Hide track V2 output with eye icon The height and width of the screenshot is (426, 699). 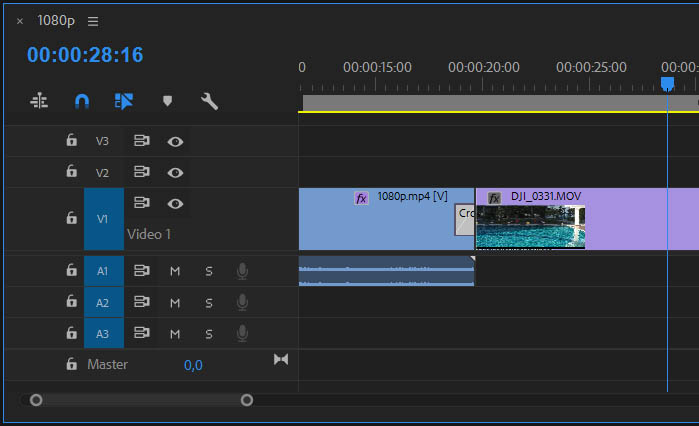pos(175,172)
